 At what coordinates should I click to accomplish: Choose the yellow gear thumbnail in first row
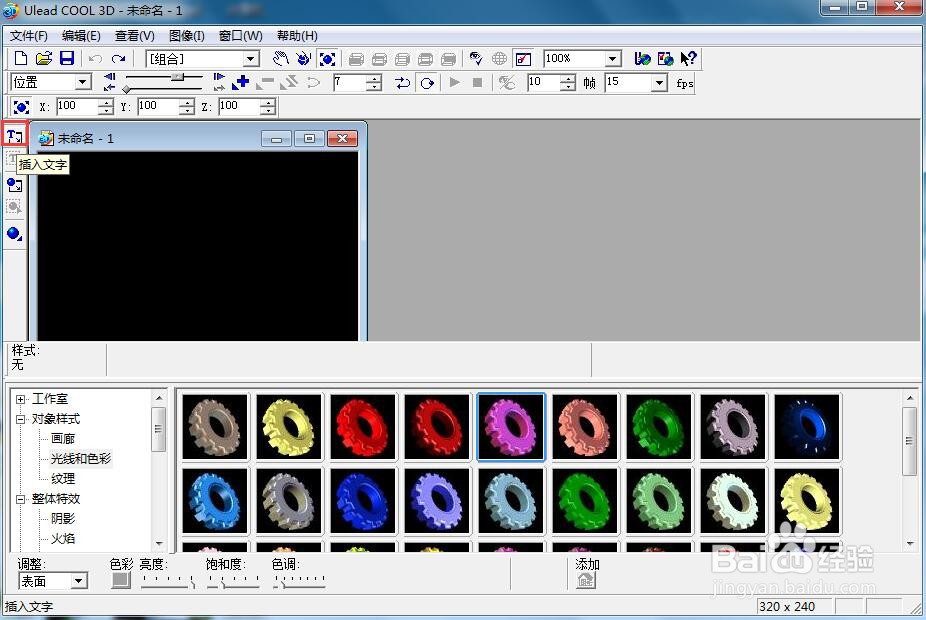[289, 427]
